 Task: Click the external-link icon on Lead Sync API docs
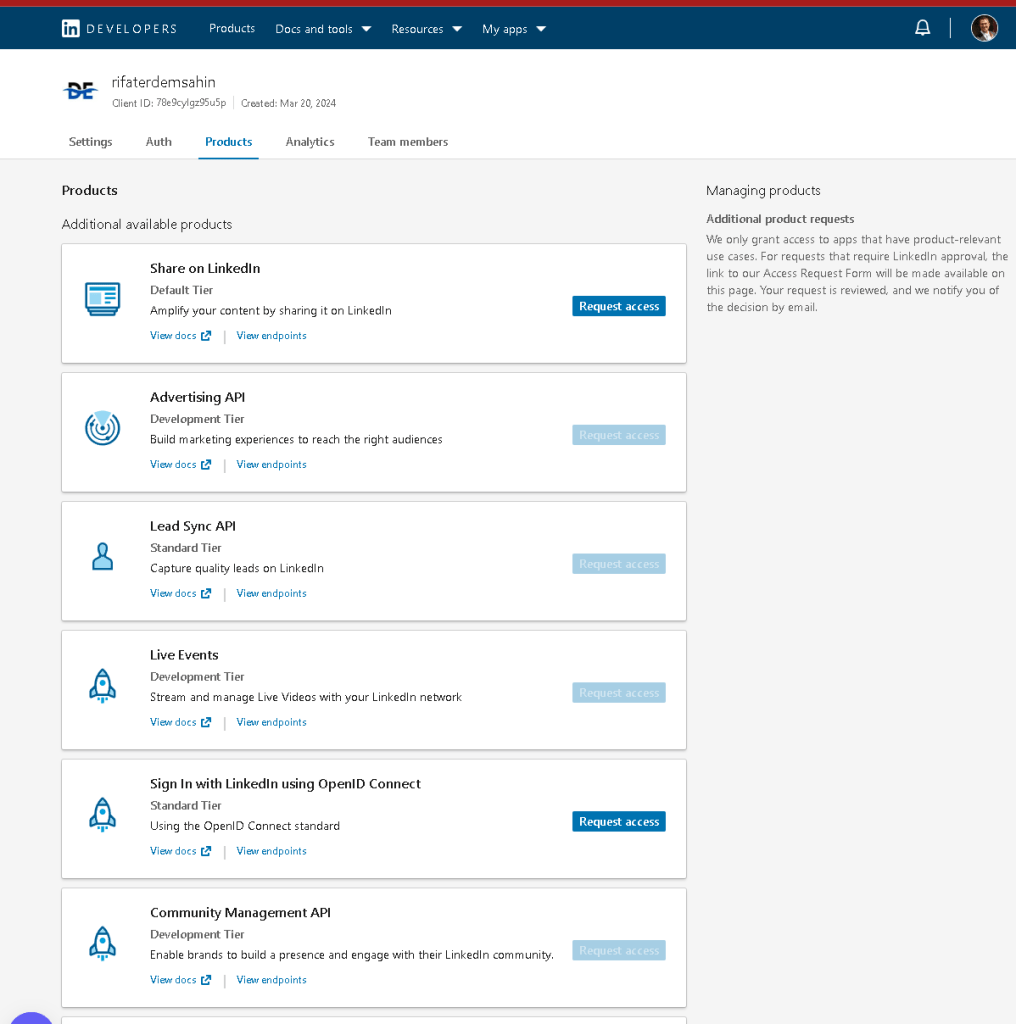pos(206,593)
